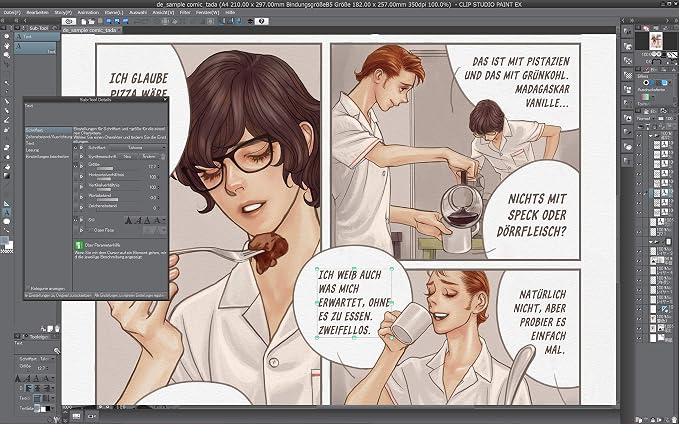This screenshot has width=679, height=424.
Task: Open the Normal blend mode dropdown
Action: point(647,118)
